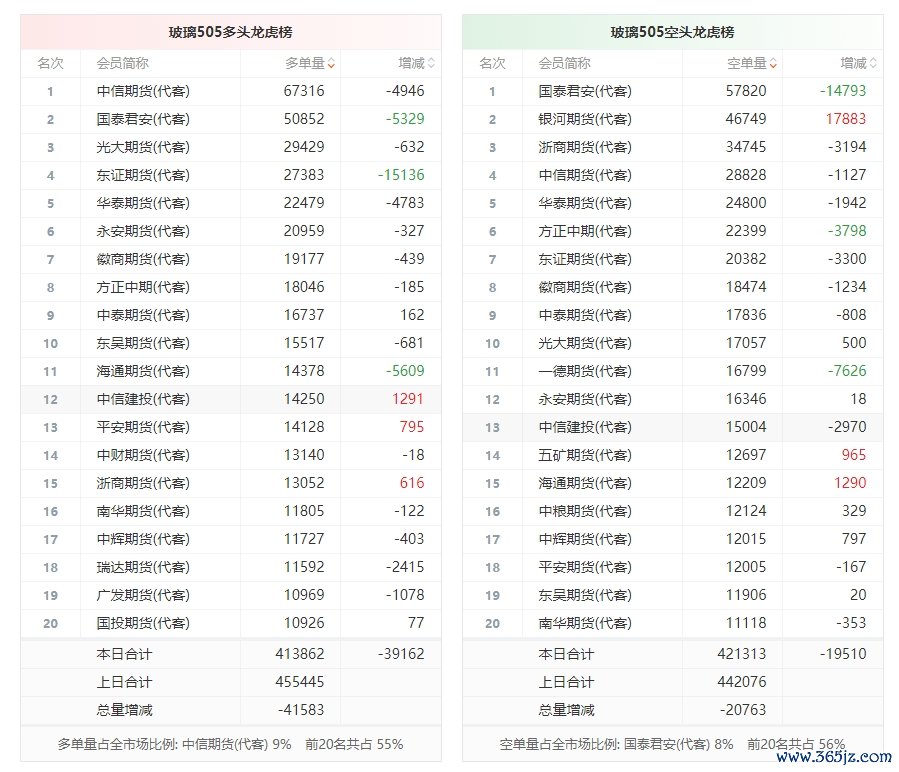Click long 总量增减 value -41583
This screenshot has height=772, width=899.
point(301,710)
